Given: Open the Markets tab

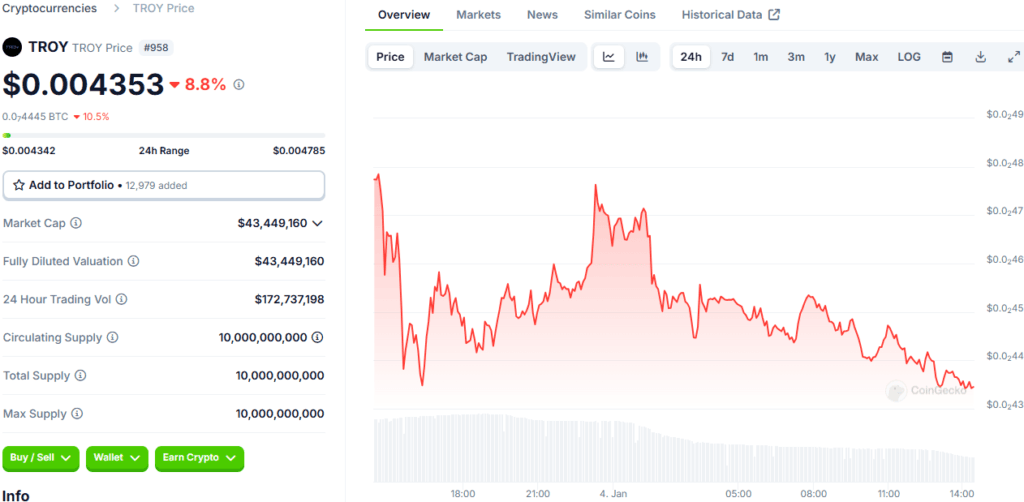Looking at the screenshot, I should [x=479, y=14].
